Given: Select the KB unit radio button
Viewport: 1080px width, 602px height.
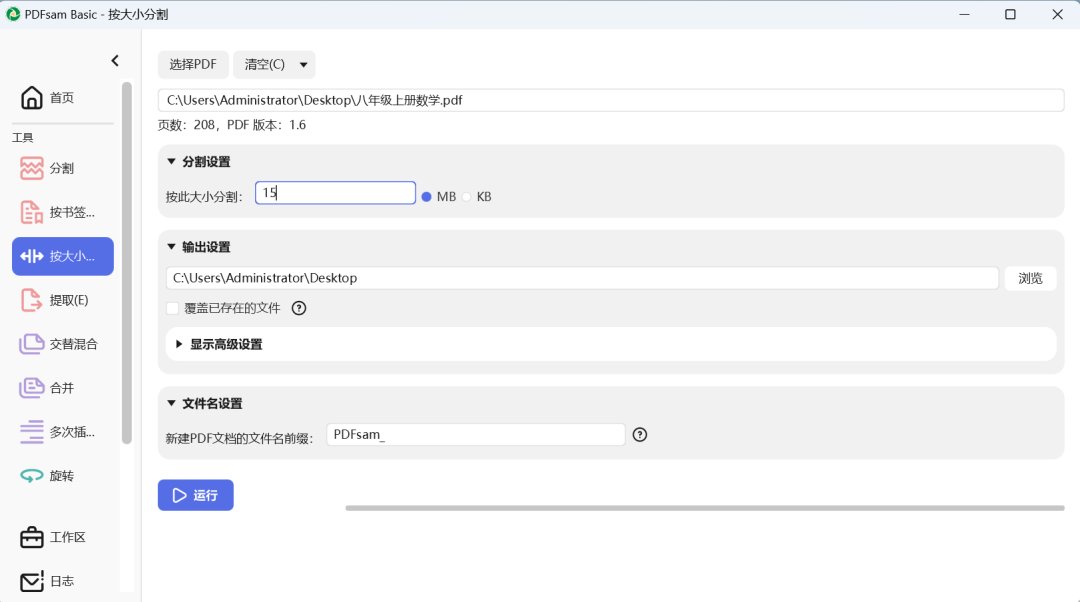Looking at the screenshot, I should [x=467, y=197].
